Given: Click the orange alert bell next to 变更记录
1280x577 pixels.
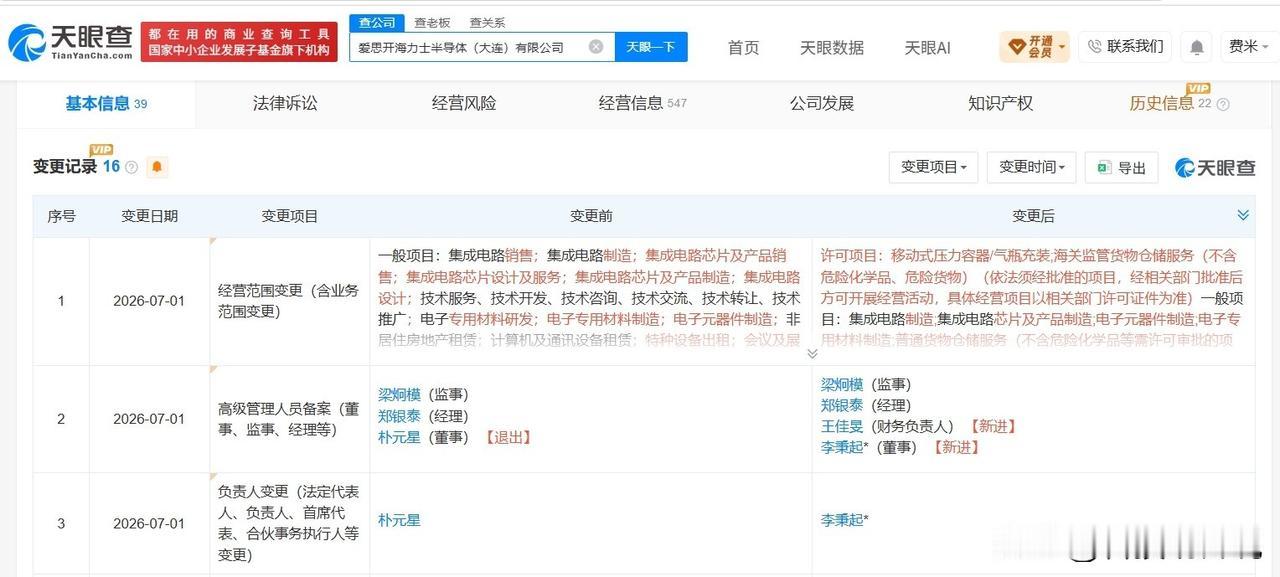Looking at the screenshot, I should pyautogui.click(x=157, y=167).
